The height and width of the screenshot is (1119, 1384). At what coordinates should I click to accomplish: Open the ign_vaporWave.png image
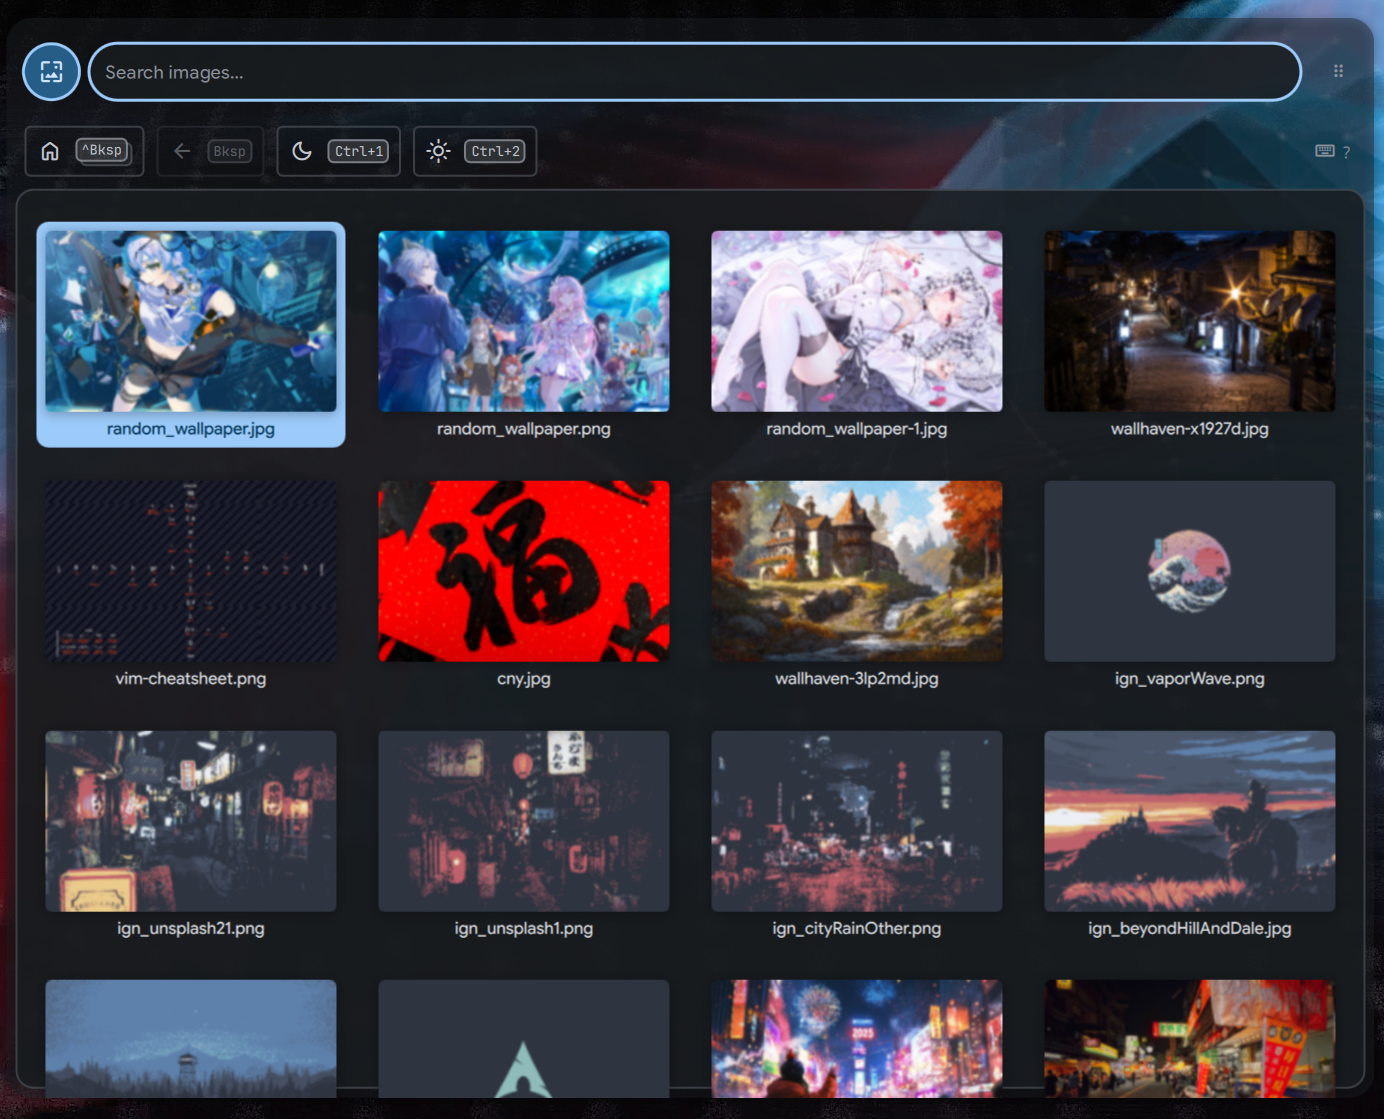[x=1189, y=571]
